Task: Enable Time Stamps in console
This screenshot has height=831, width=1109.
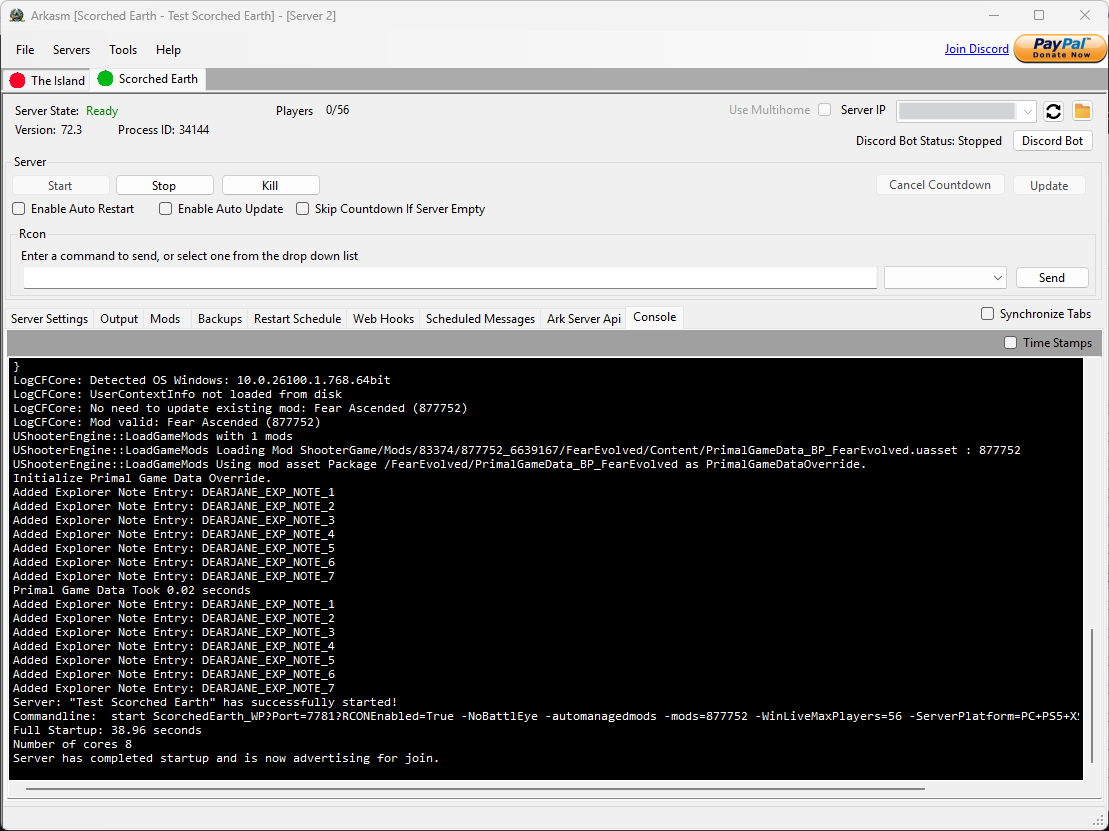Action: [1011, 343]
